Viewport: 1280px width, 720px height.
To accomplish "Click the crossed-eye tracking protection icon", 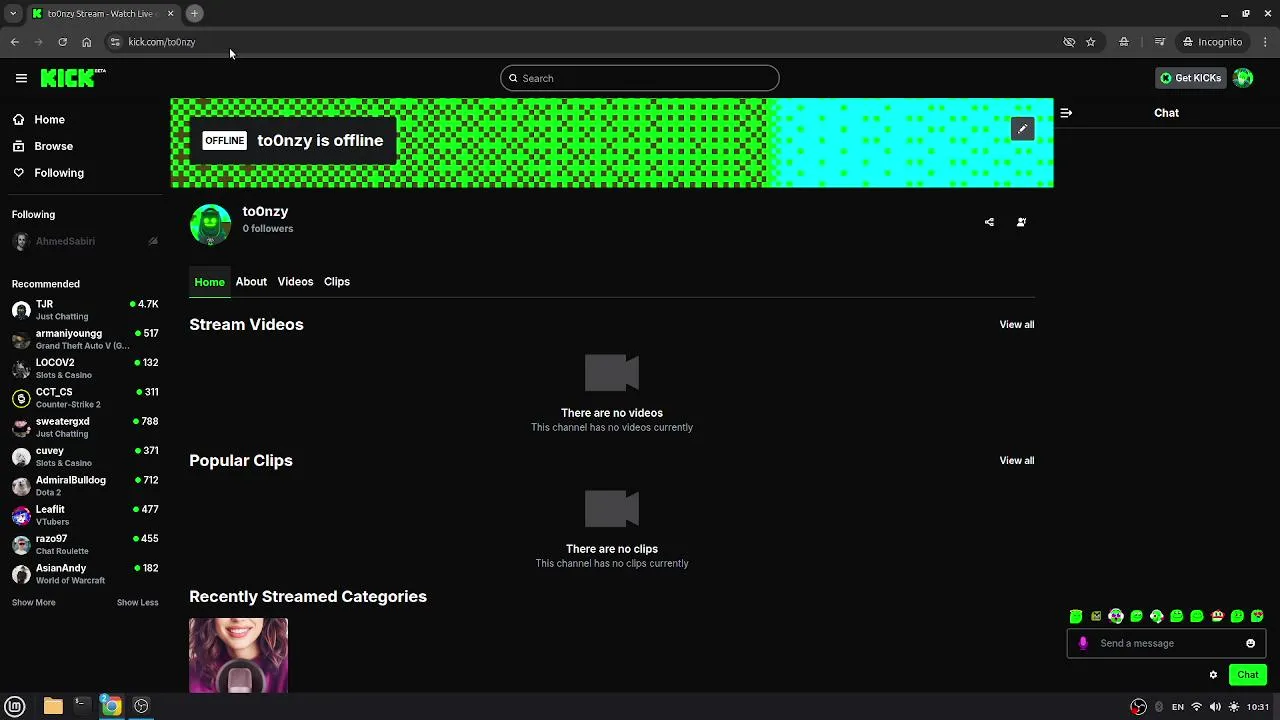I will coord(1069,42).
